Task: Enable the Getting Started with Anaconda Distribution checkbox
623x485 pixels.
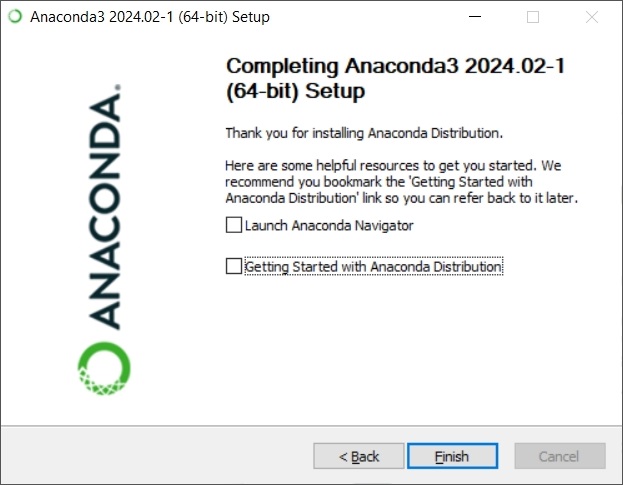Action: (x=234, y=266)
